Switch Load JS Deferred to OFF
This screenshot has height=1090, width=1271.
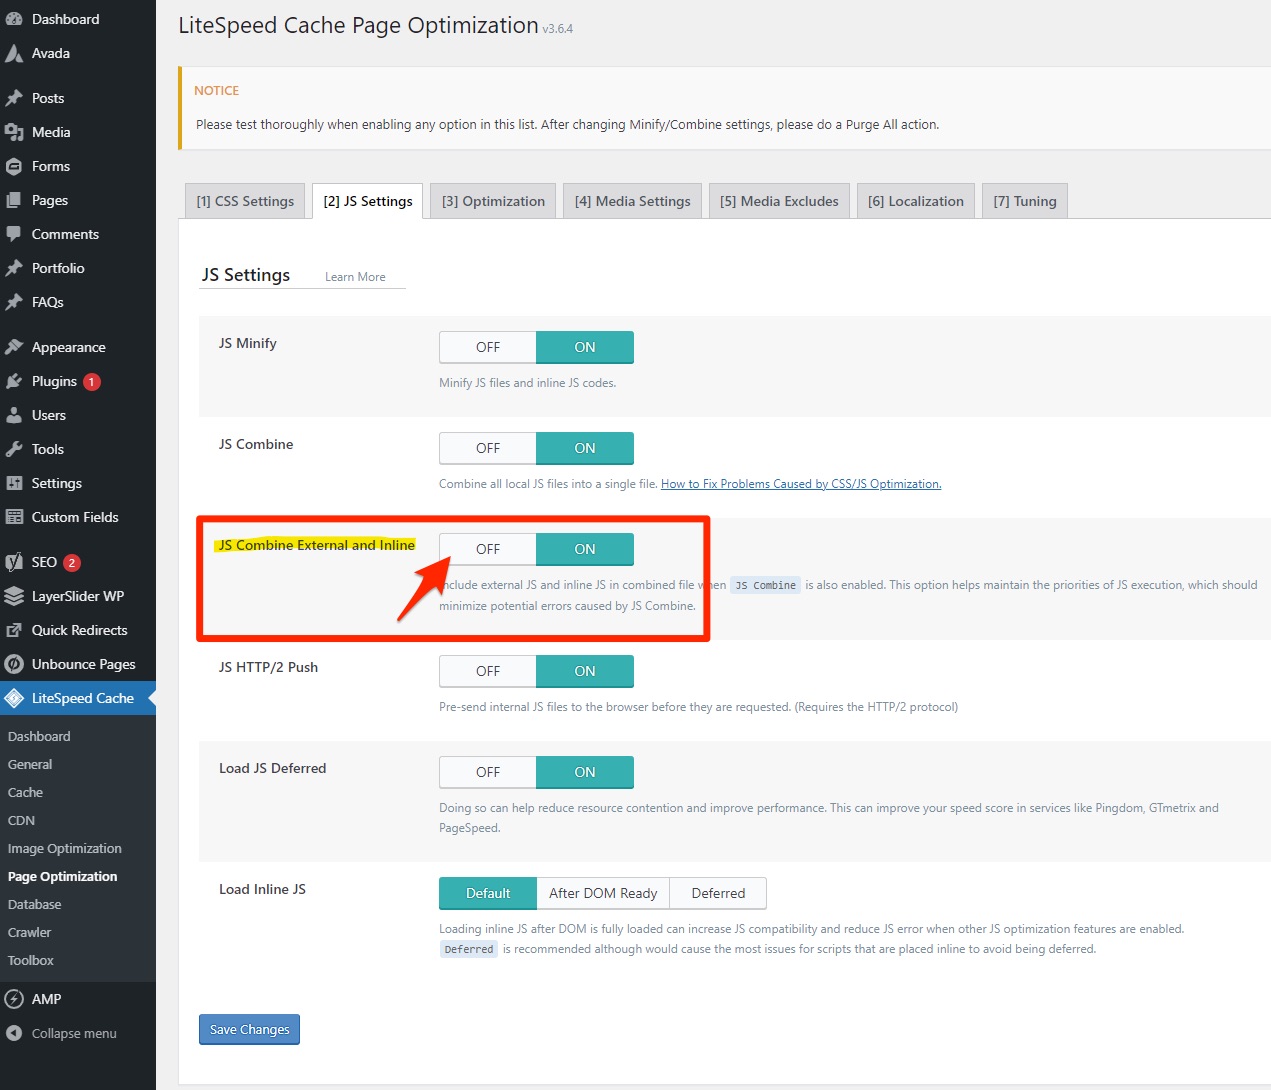488,772
